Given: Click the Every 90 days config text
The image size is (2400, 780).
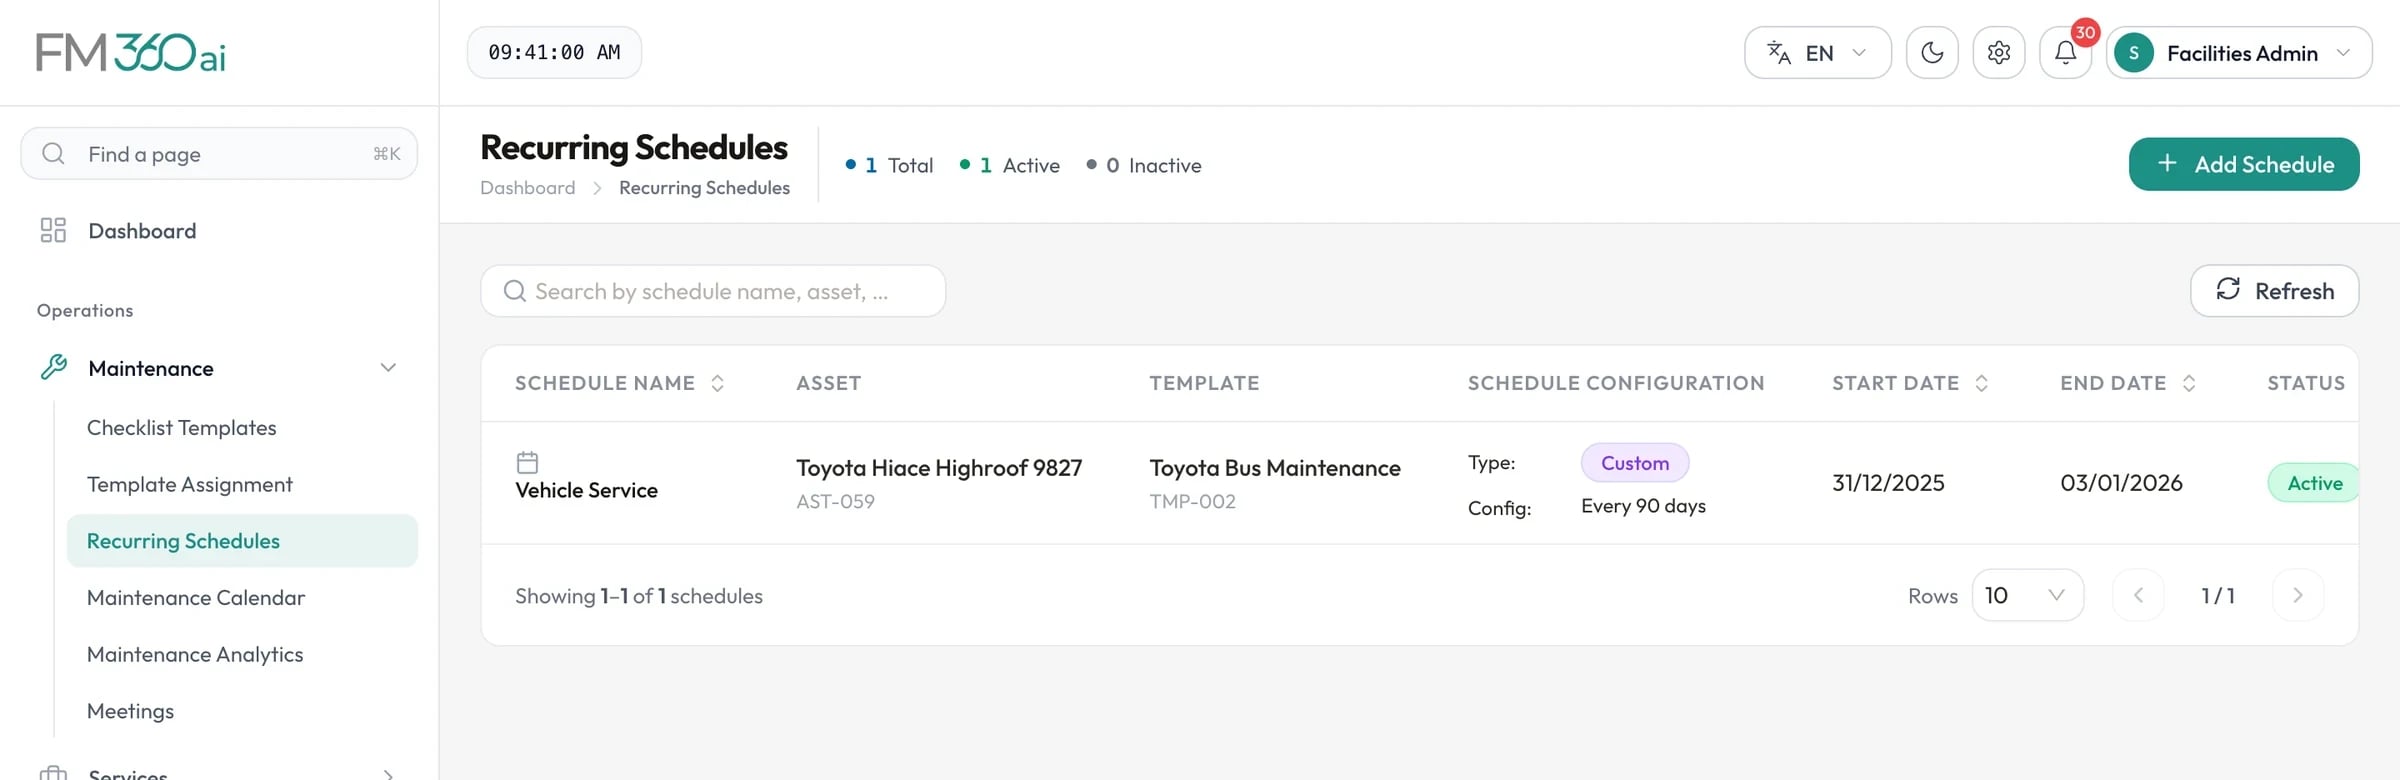Looking at the screenshot, I should tap(1643, 506).
